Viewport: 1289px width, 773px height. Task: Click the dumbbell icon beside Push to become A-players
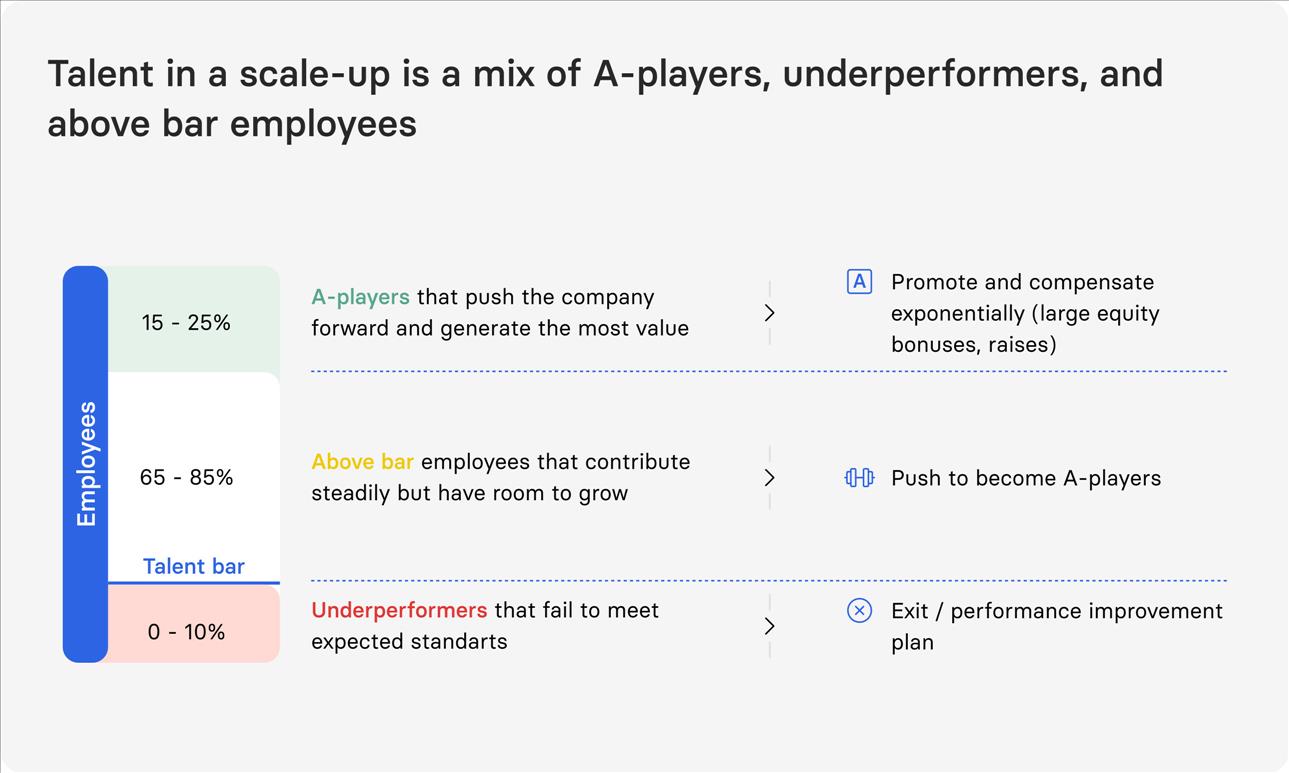(x=859, y=478)
